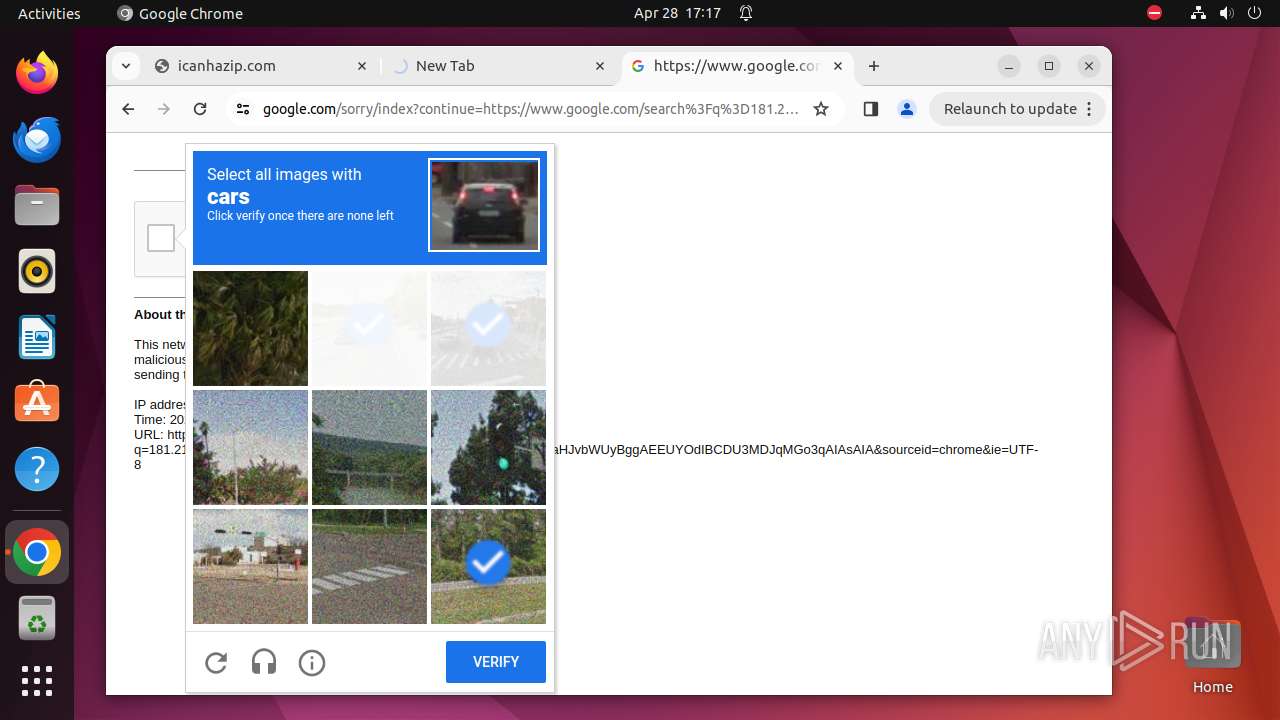Open network status icon in system tray
Image resolution: width=1280 pixels, height=720 pixels.
point(1198,13)
